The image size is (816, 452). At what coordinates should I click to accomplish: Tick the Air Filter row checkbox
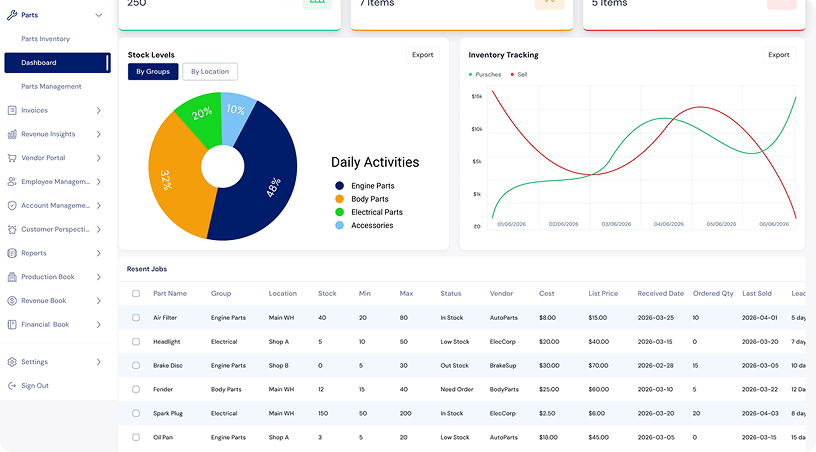pos(136,317)
